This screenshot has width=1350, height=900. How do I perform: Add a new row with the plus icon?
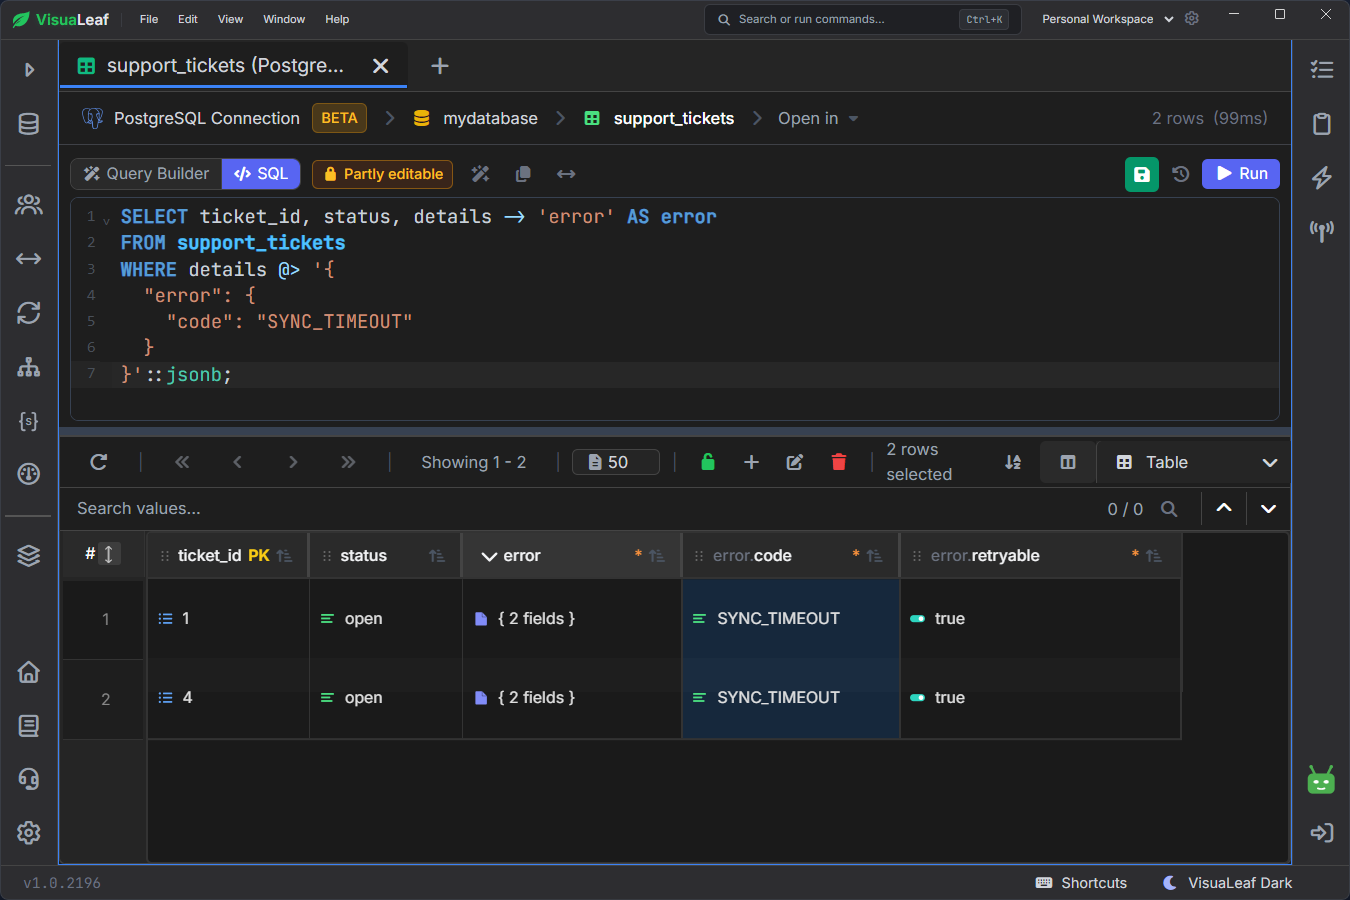(x=752, y=462)
